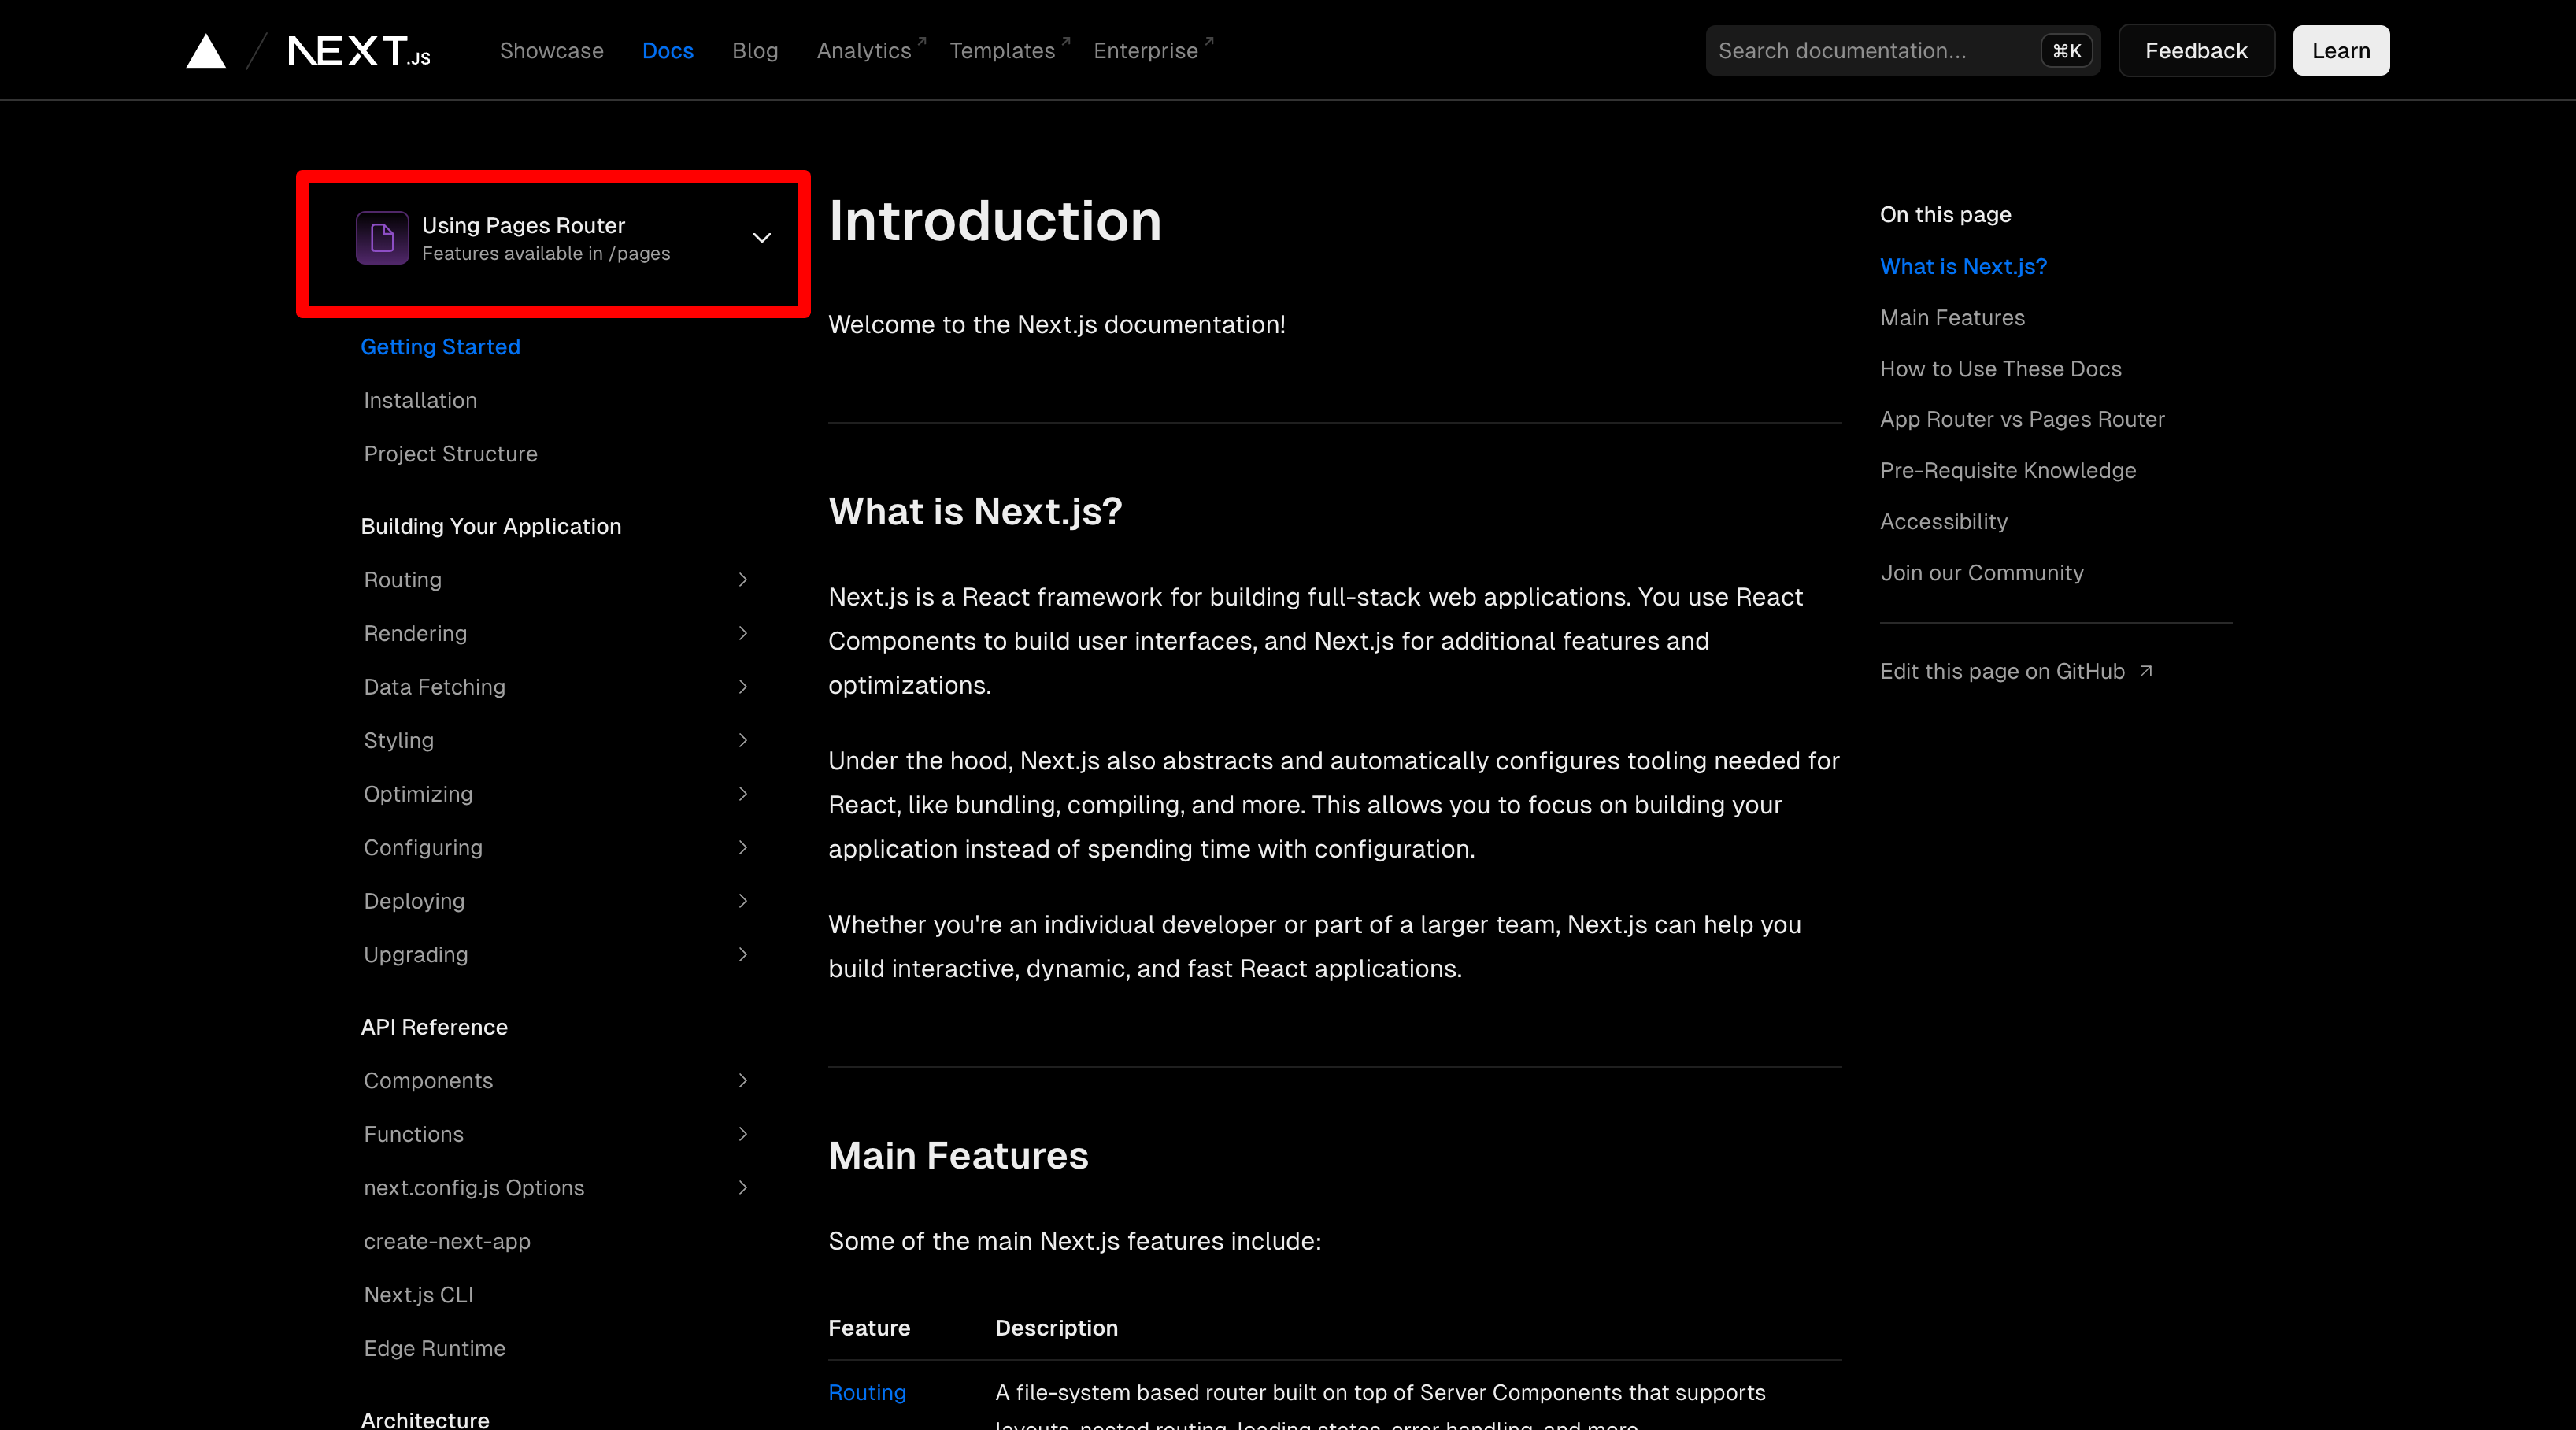Image resolution: width=2576 pixels, height=1430 pixels.
Task: Expand the Data Fetching section chevron
Action: click(742, 687)
